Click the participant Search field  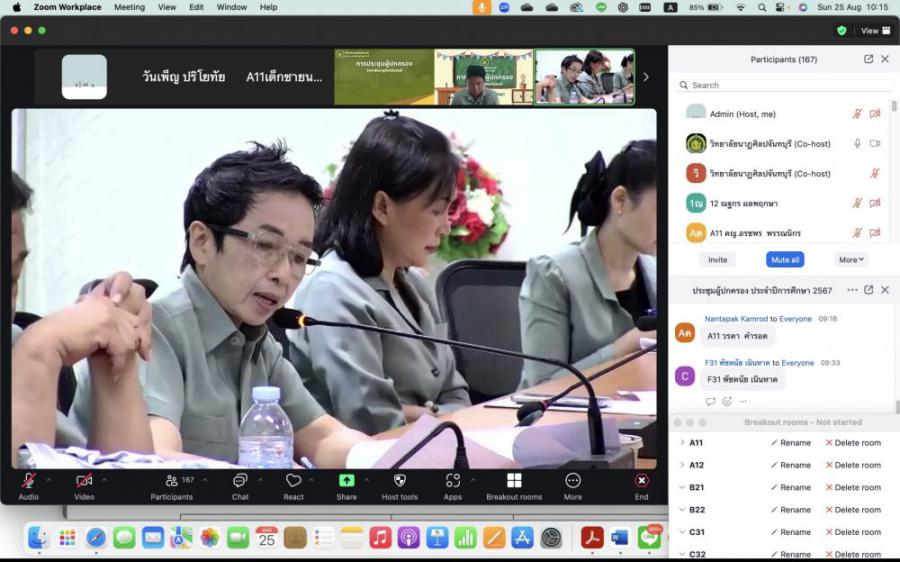780,85
